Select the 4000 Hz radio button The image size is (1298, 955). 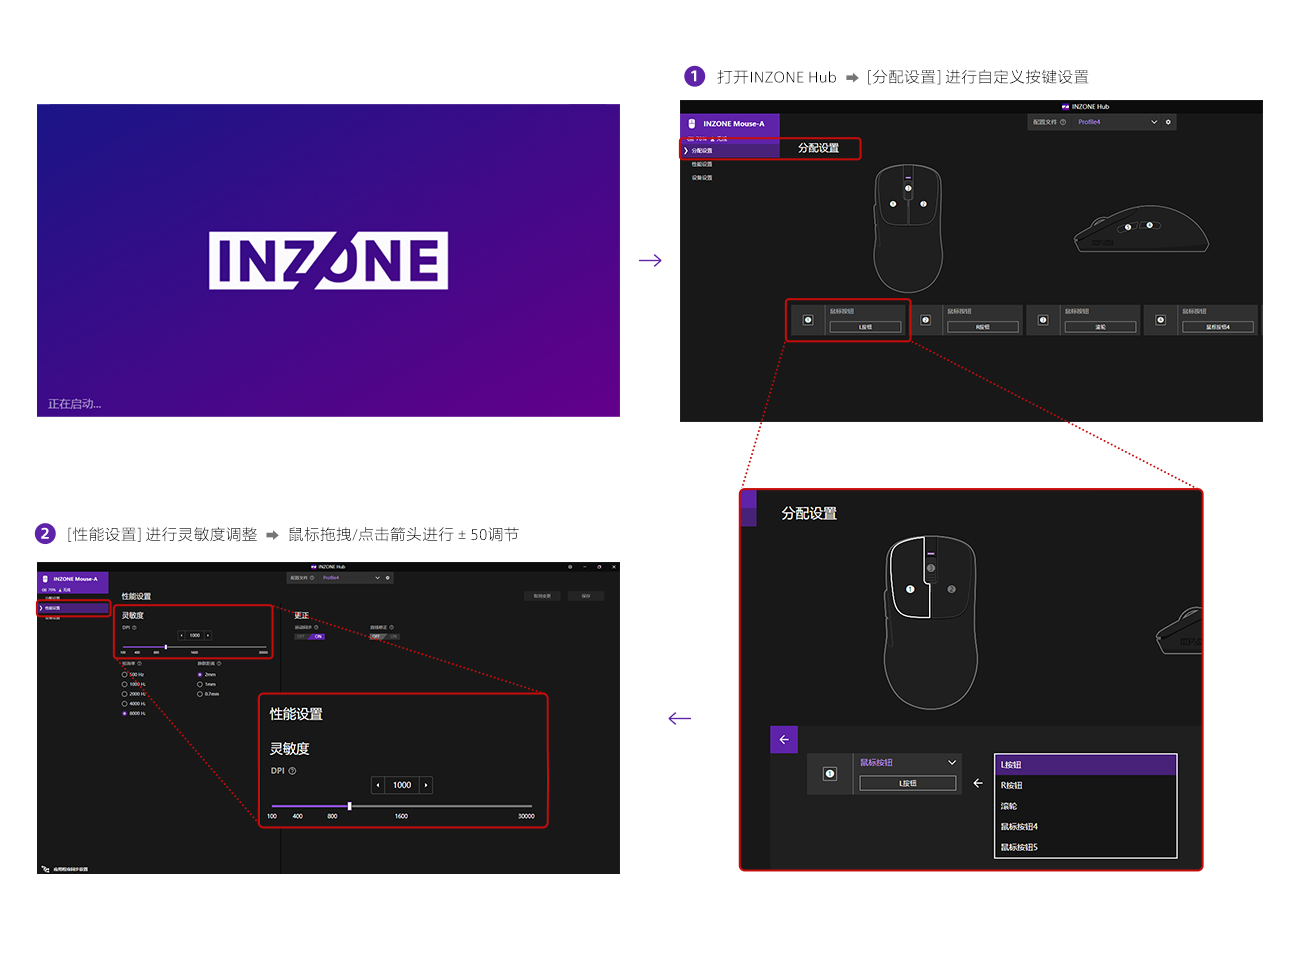pyautogui.click(x=124, y=703)
